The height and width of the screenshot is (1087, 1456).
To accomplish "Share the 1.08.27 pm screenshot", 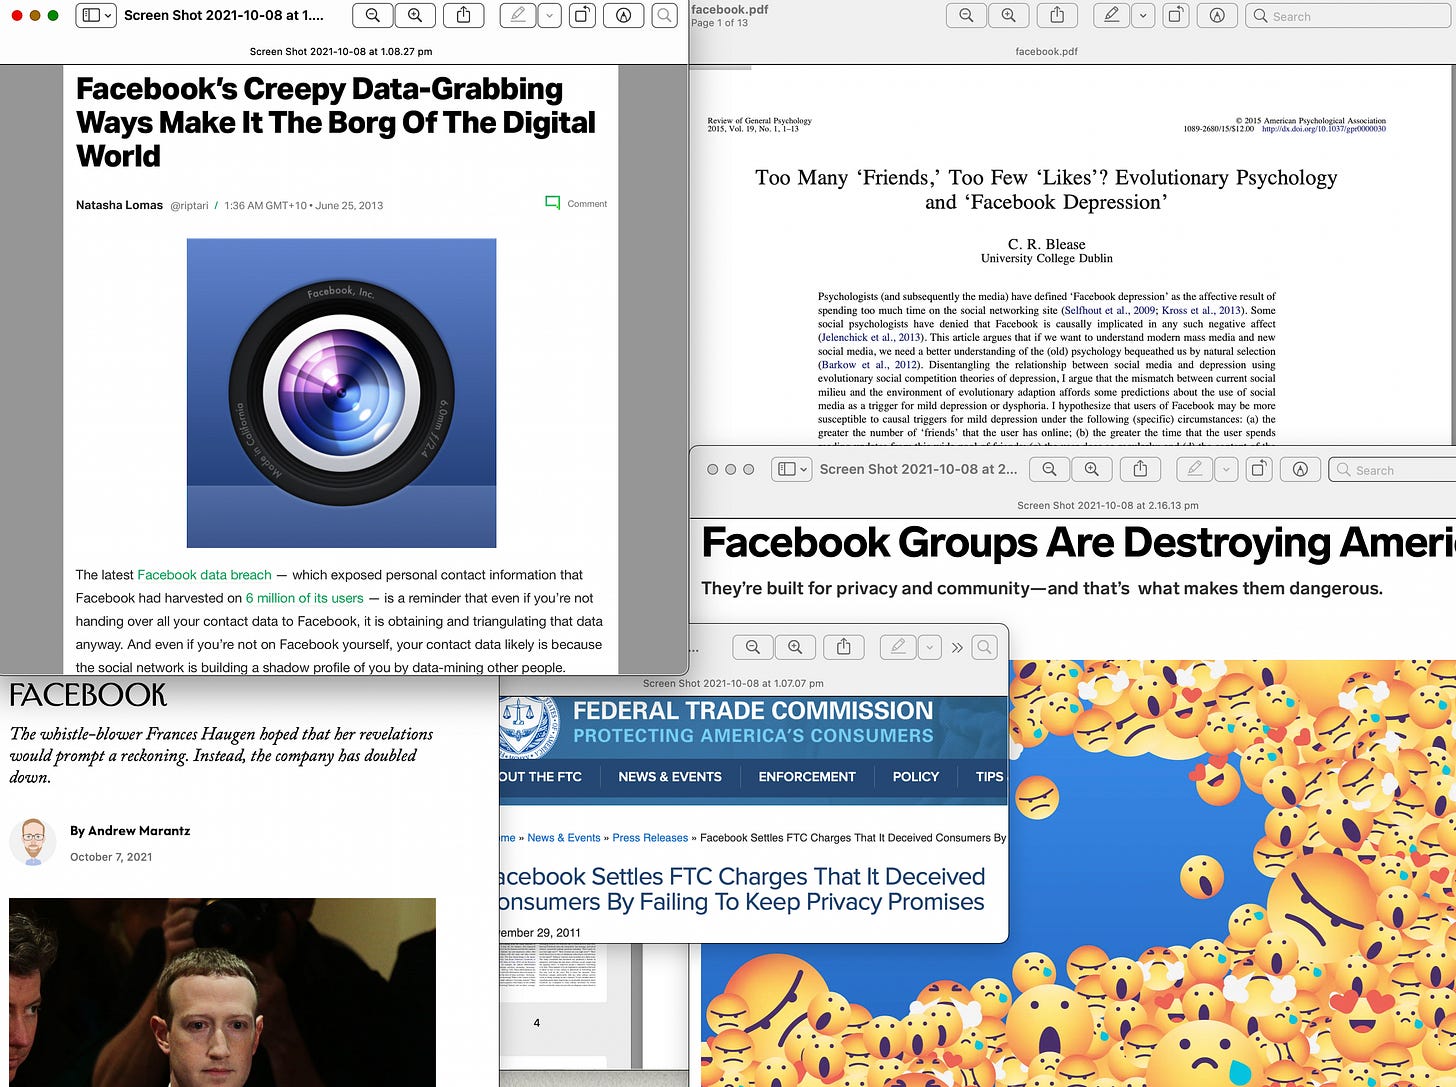I will (464, 15).
